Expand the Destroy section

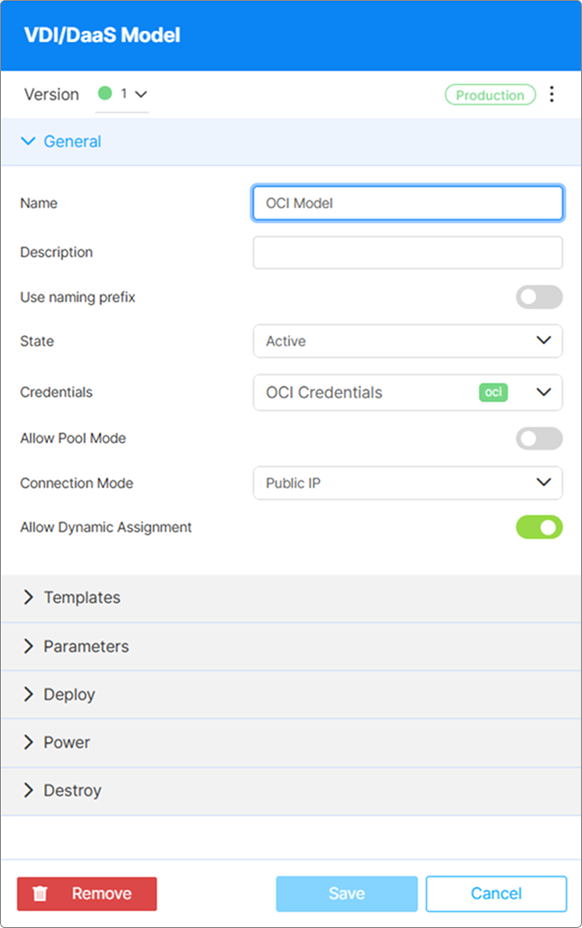coord(290,791)
